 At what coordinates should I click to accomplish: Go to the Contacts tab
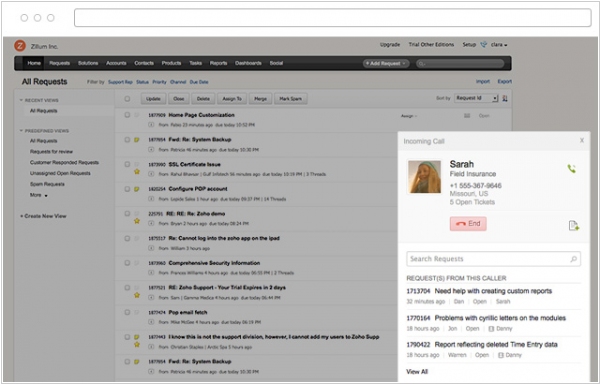click(144, 63)
